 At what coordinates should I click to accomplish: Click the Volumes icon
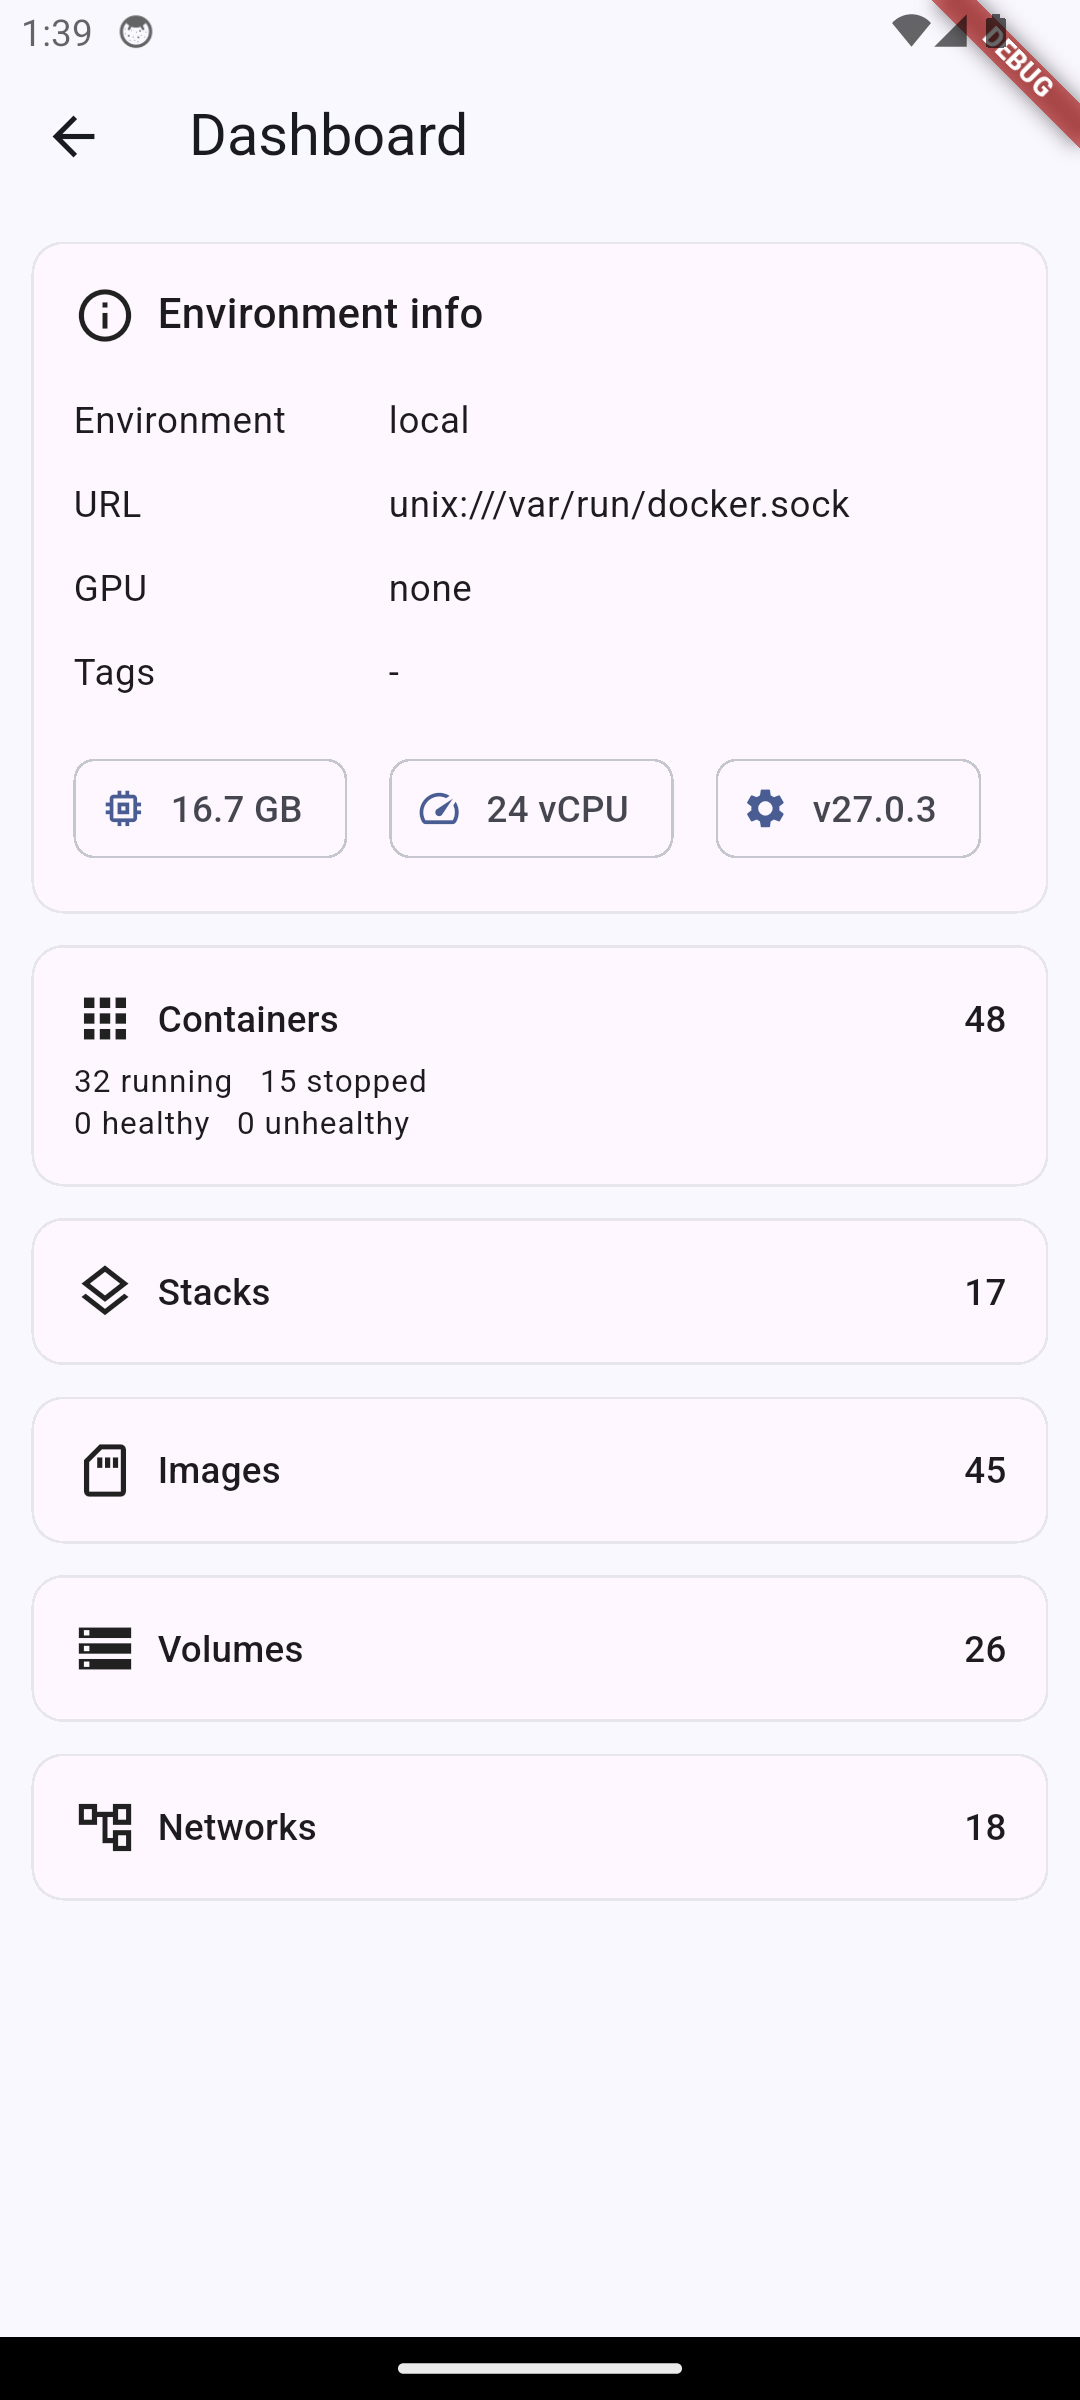104,1649
